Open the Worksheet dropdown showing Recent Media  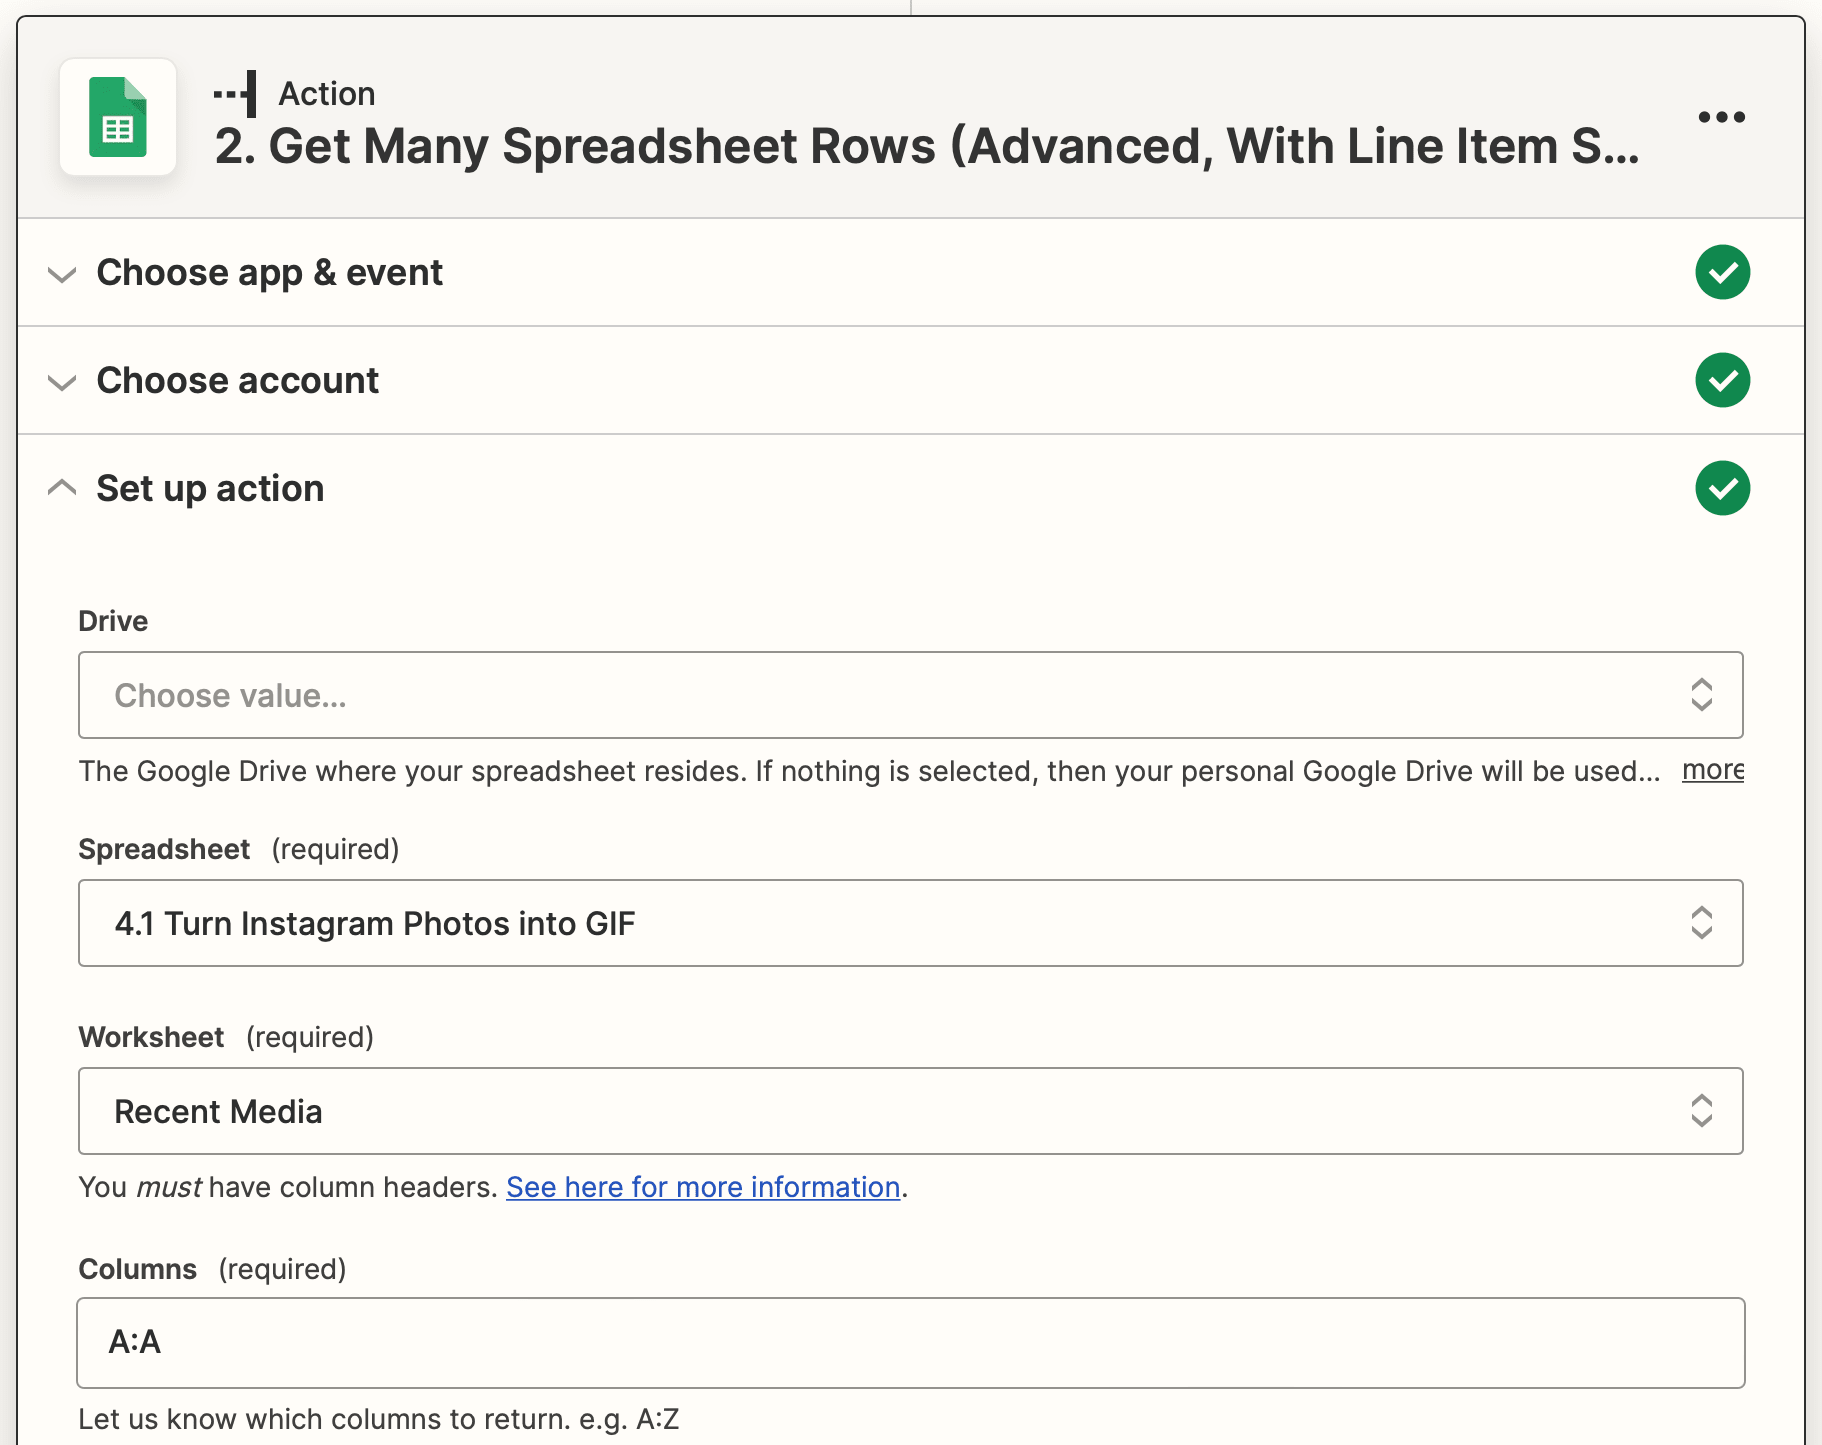point(900,1111)
